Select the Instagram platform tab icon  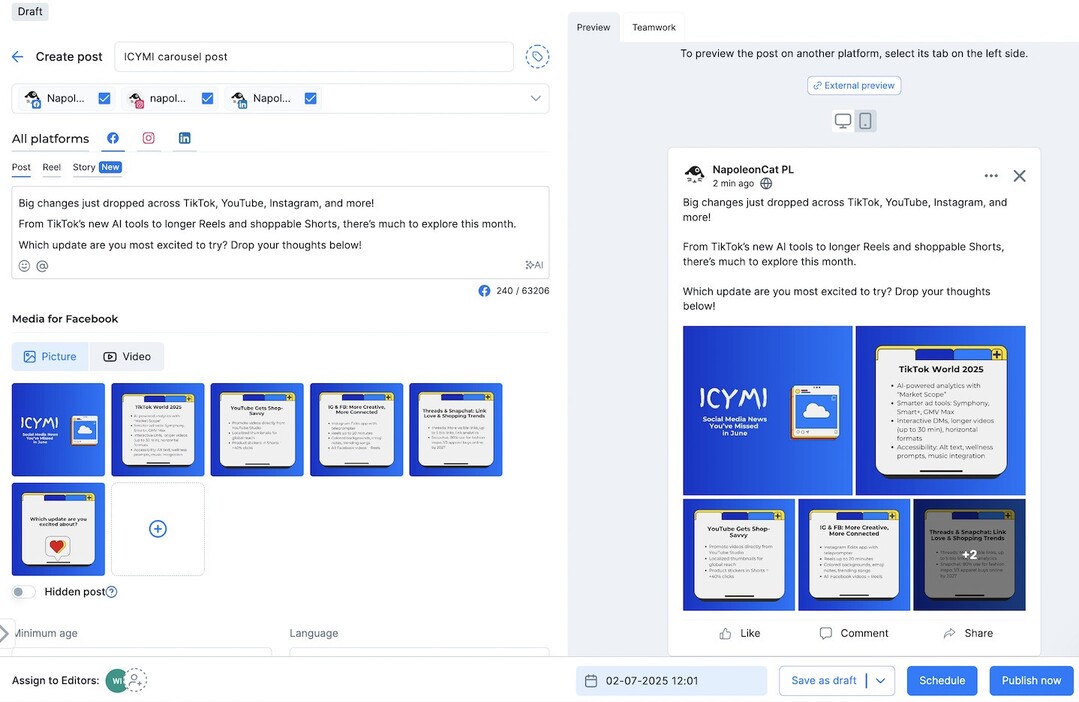(x=149, y=138)
